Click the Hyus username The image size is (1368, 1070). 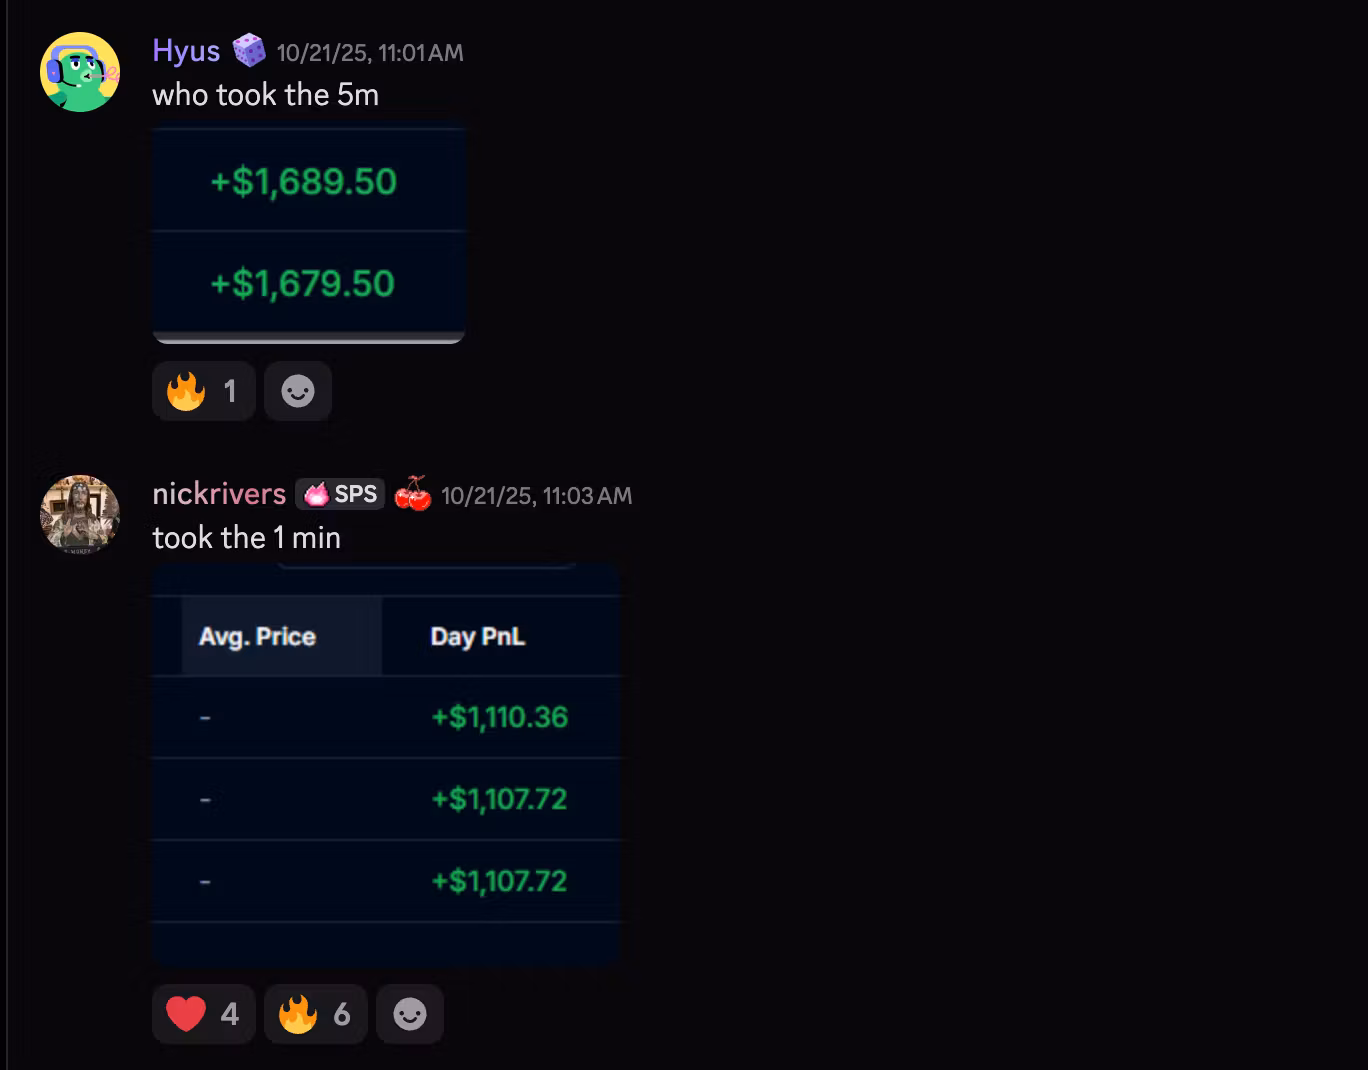[x=186, y=51]
